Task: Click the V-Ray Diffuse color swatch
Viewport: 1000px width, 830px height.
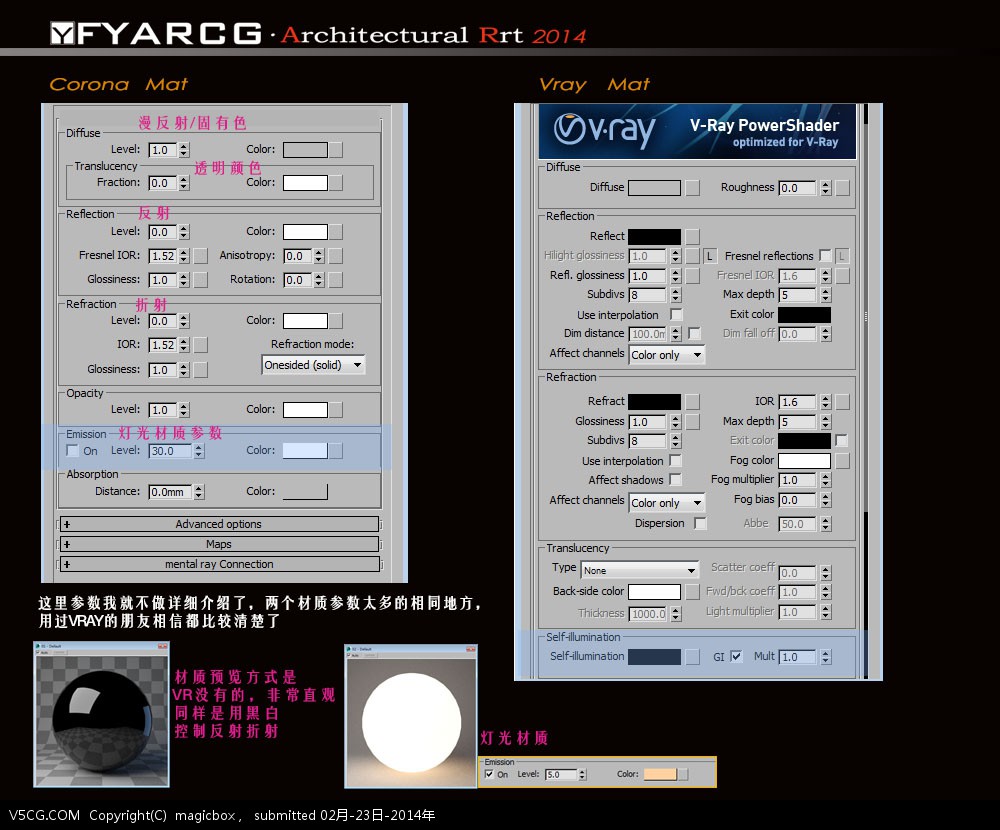Action: (654, 188)
